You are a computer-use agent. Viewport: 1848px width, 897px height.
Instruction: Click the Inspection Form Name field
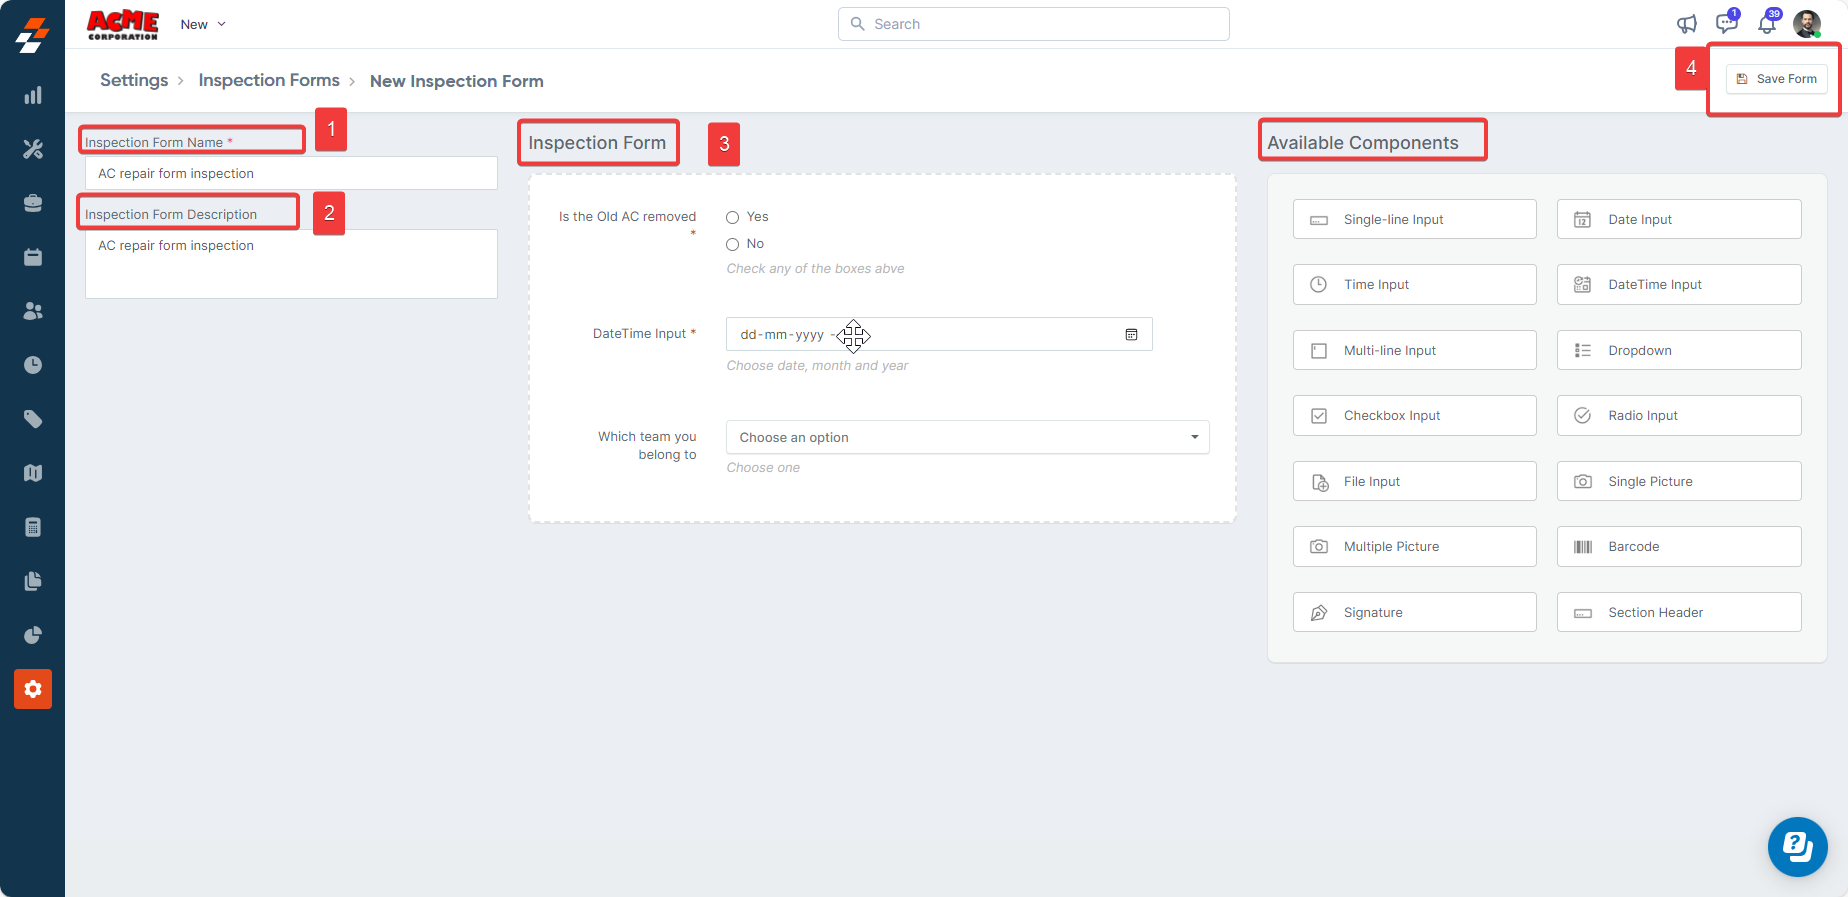pyautogui.click(x=291, y=173)
